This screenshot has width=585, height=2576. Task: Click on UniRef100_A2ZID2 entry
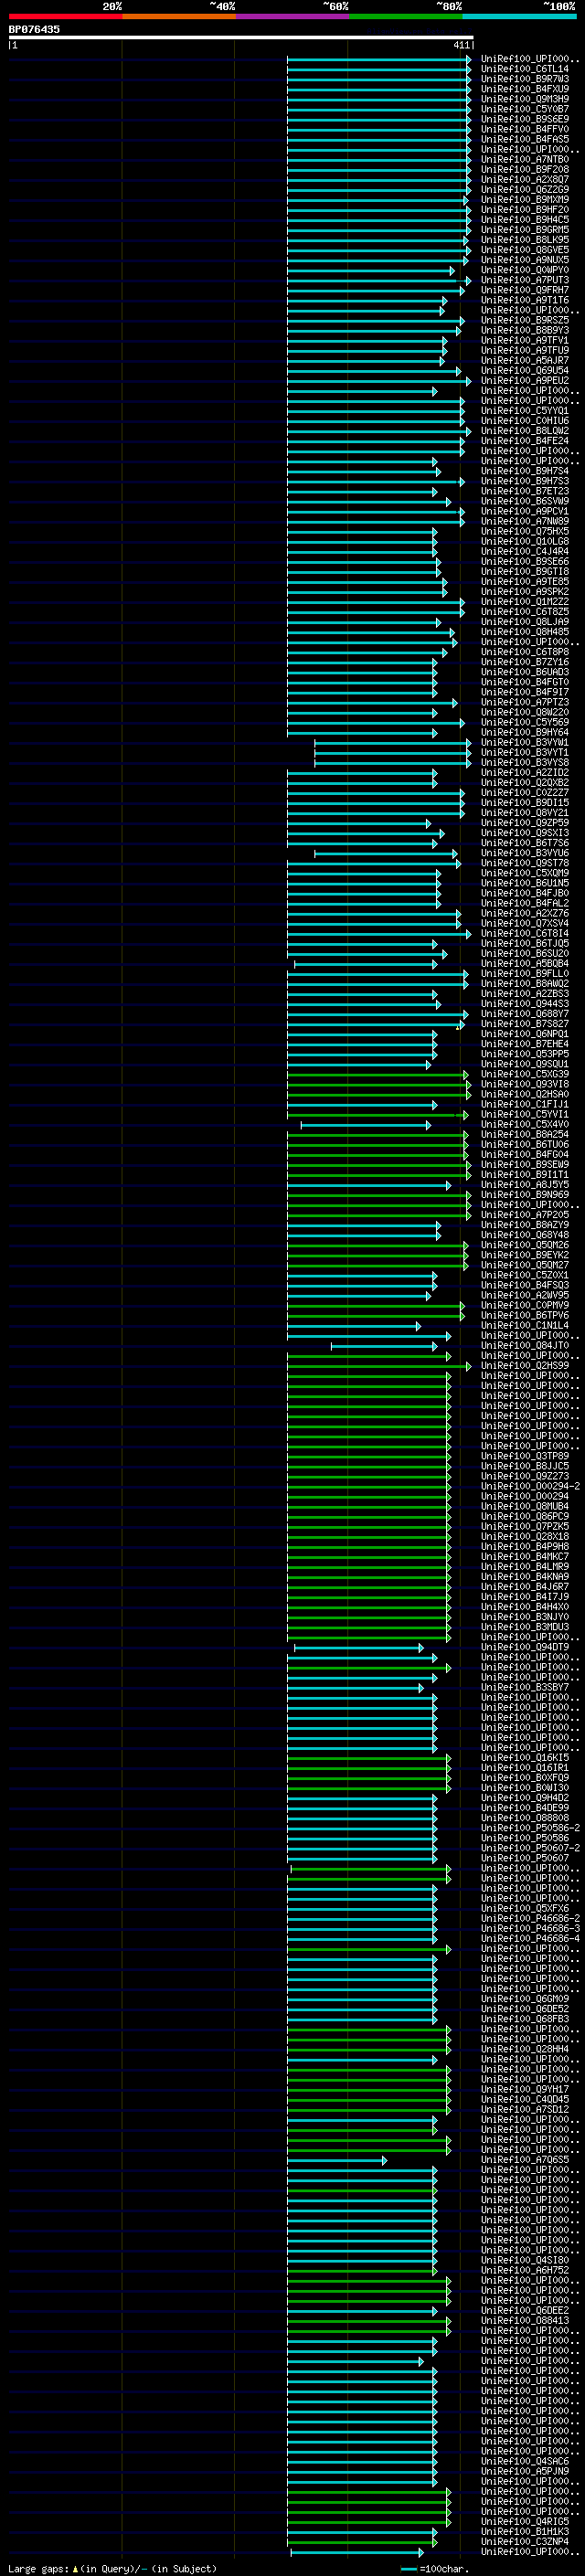coord(524,773)
